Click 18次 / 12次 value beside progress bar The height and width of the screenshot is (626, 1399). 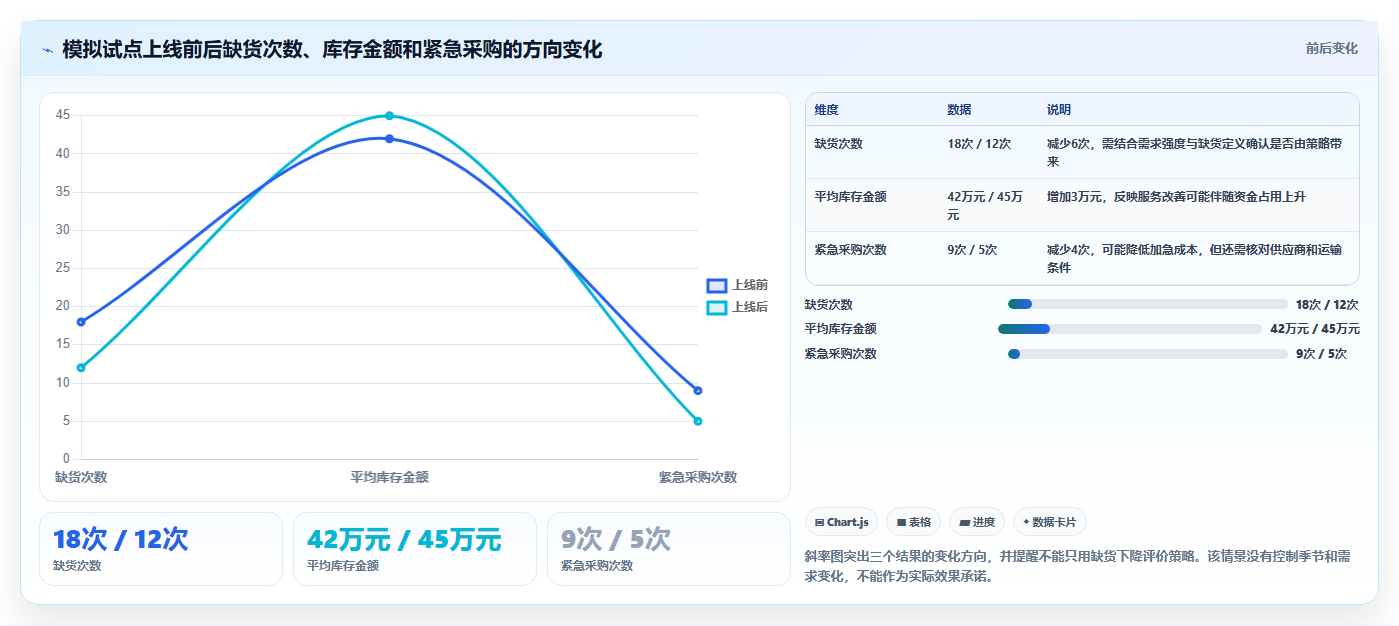click(x=1327, y=304)
